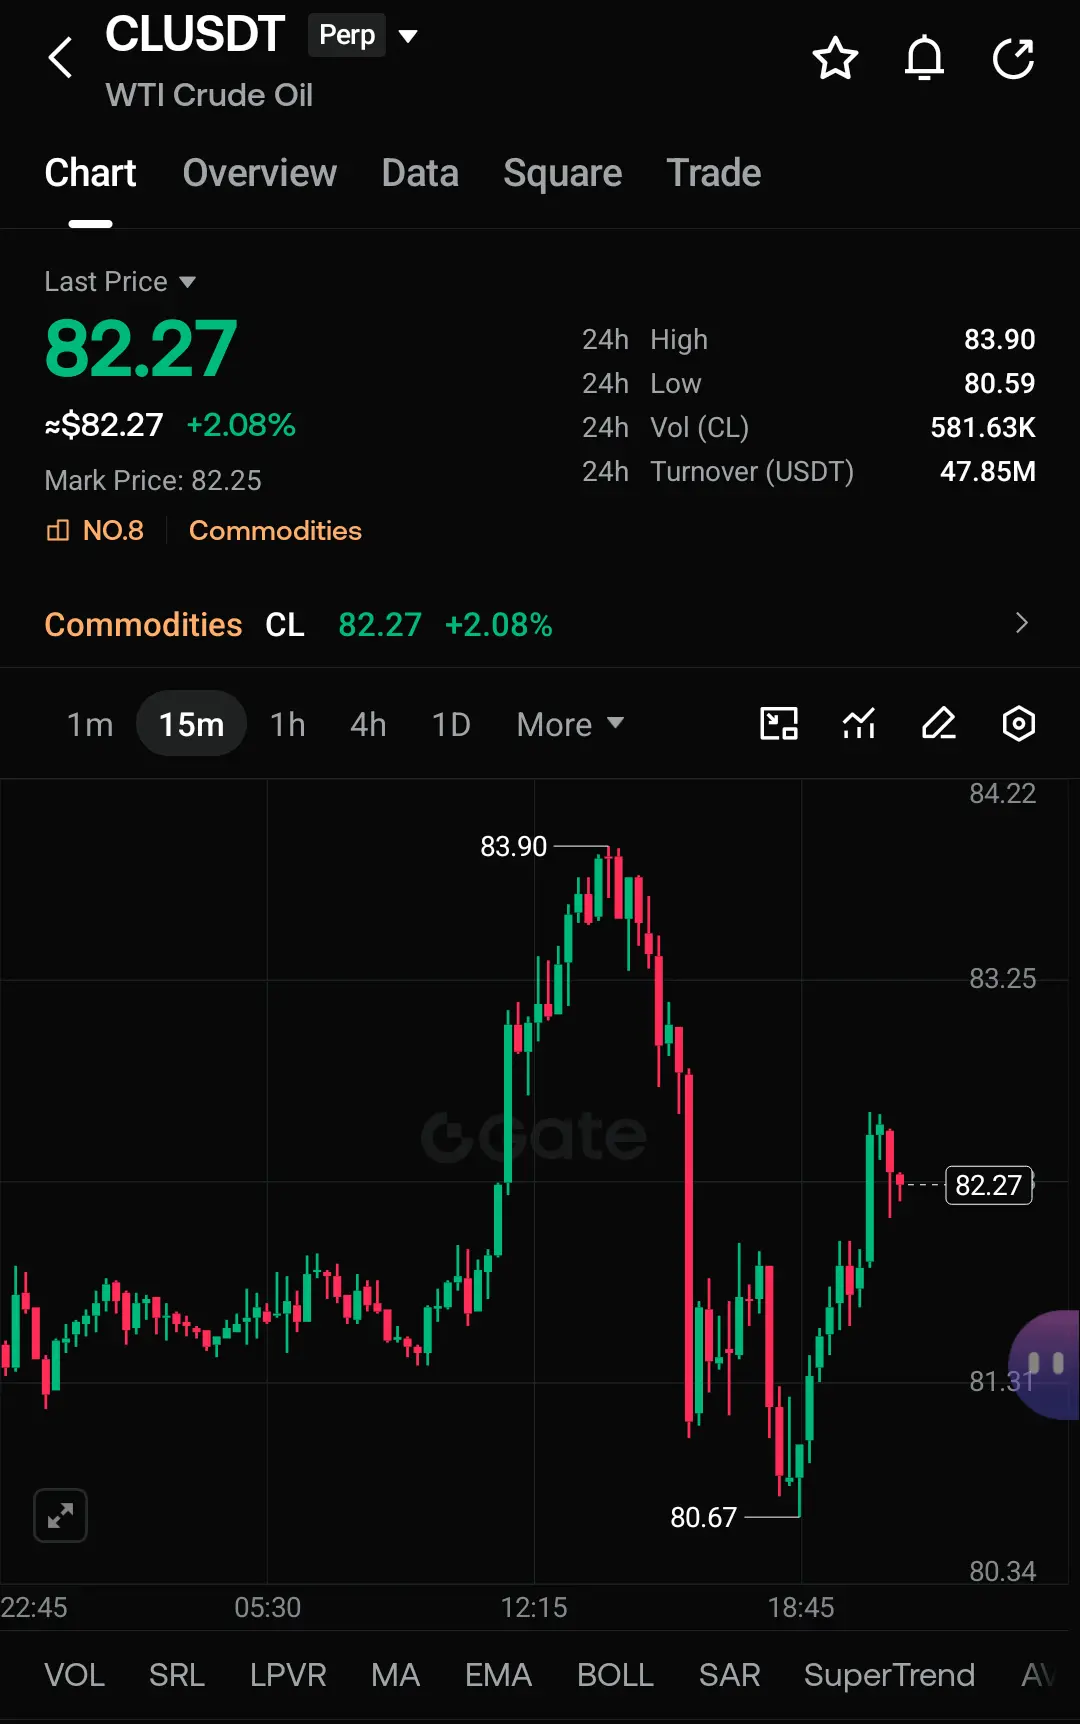Toggle the SuperTrend indicator
This screenshot has width=1080, height=1724.
tap(889, 1675)
